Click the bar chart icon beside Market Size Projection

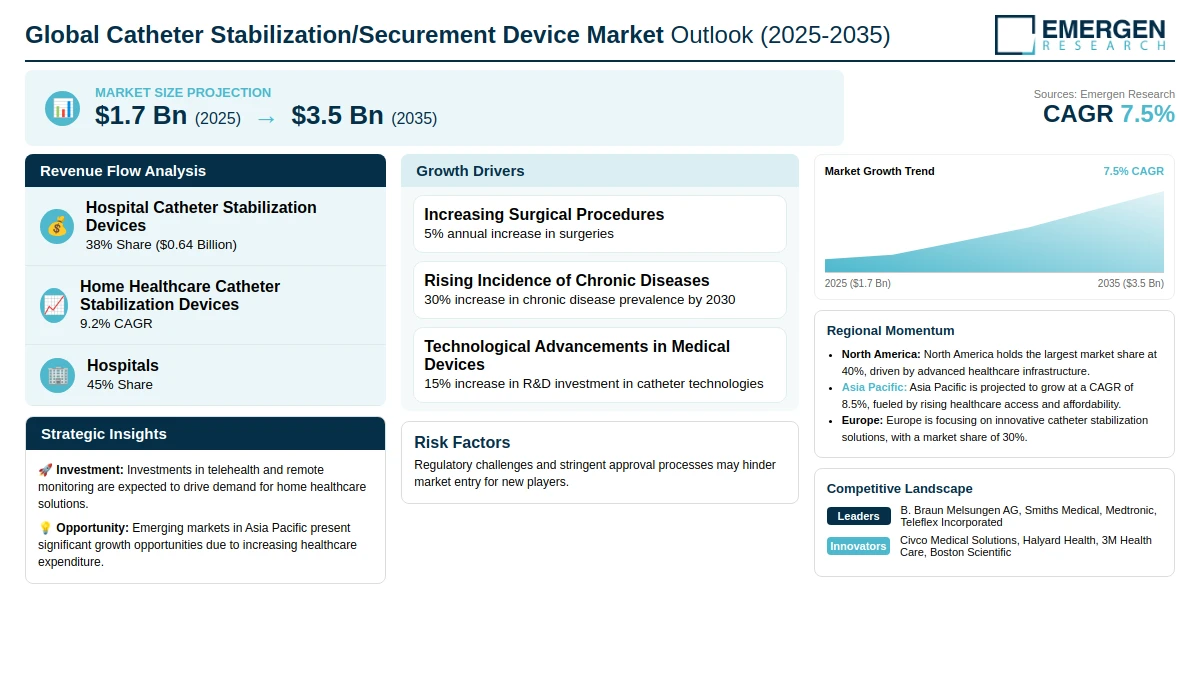[x=62, y=108]
